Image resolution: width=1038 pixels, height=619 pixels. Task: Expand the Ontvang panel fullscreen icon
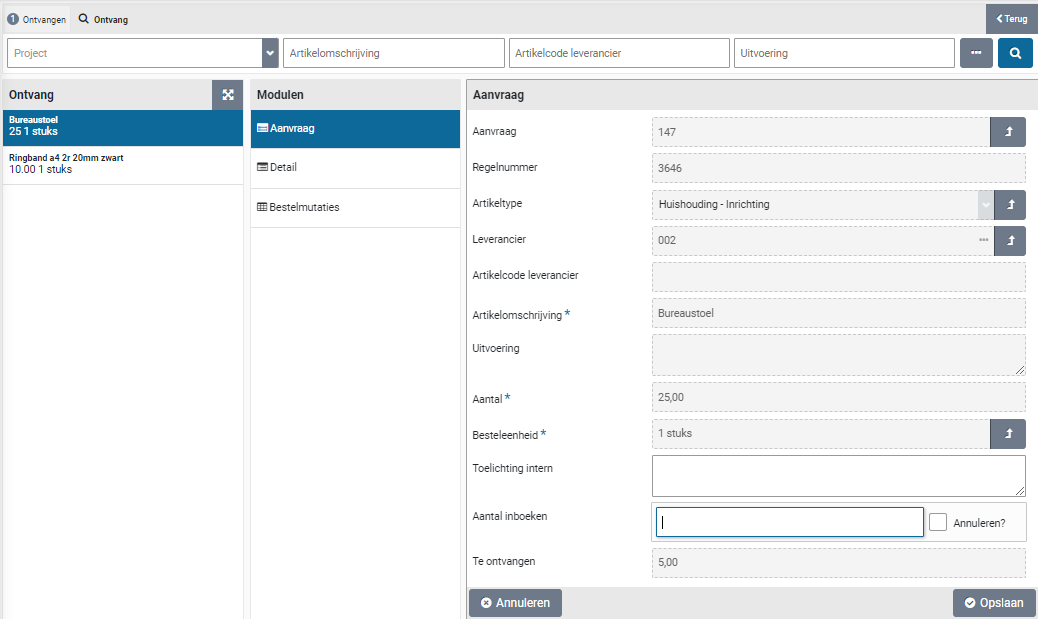pos(228,95)
